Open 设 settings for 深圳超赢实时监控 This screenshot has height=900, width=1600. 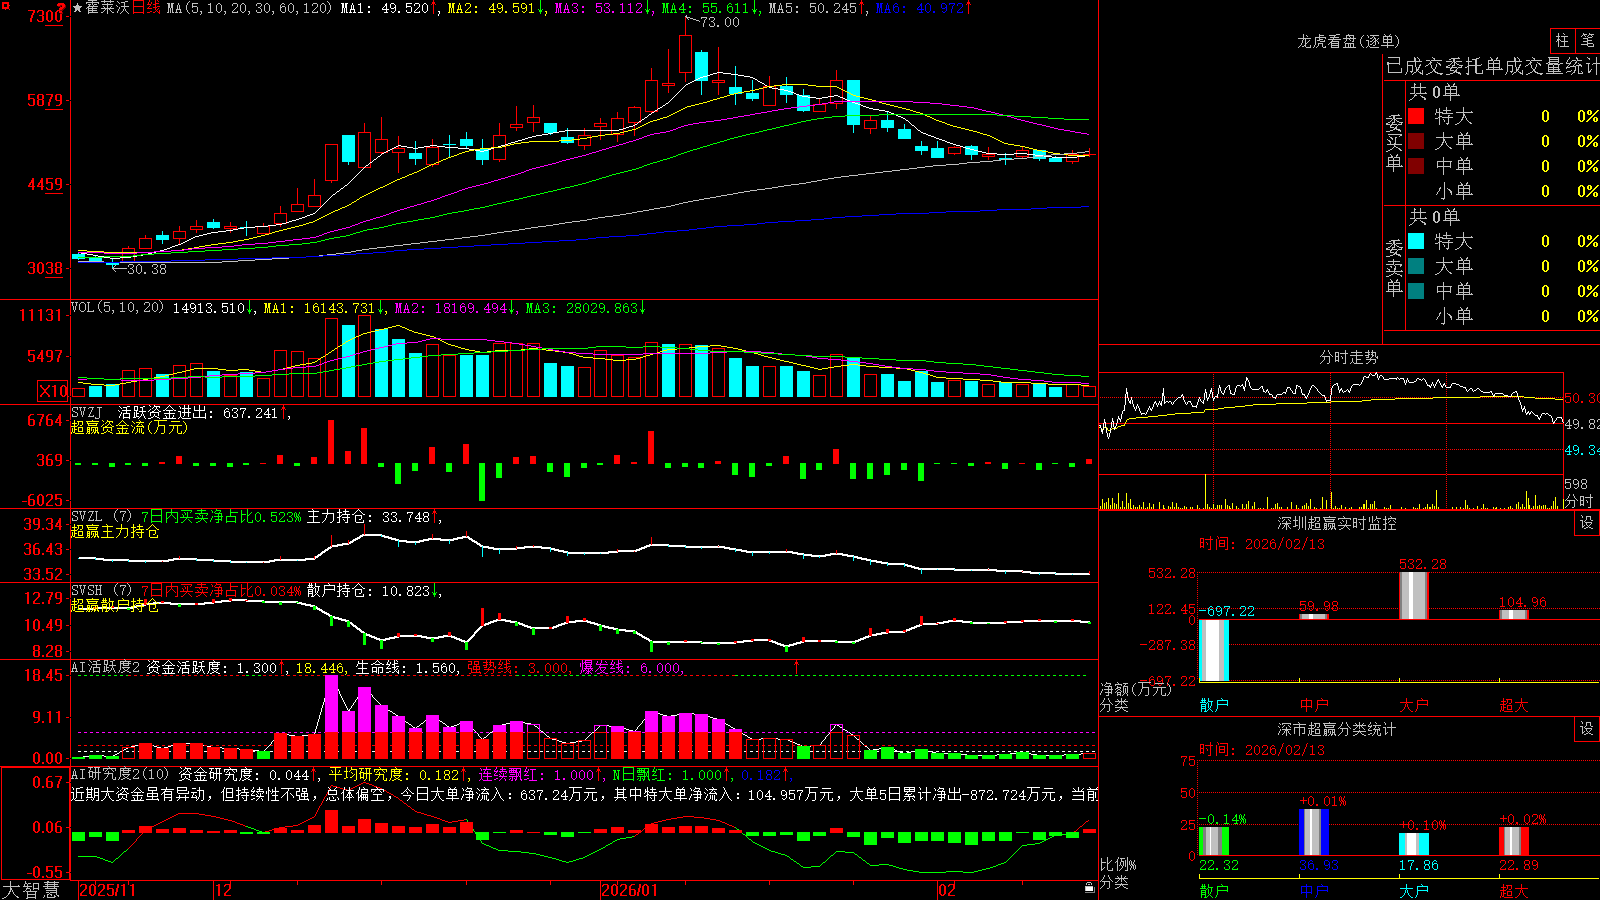coord(1587,523)
